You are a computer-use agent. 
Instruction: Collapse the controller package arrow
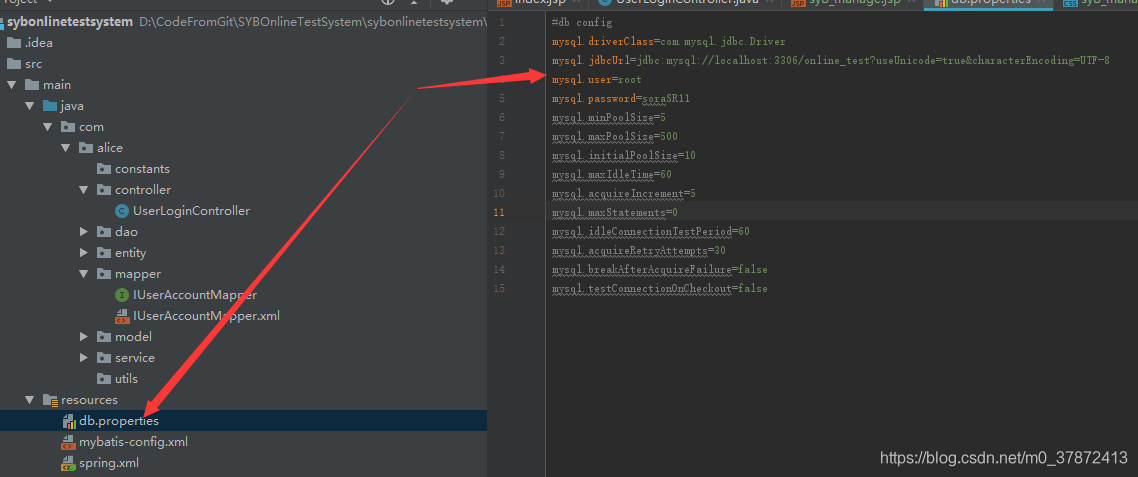point(84,190)
